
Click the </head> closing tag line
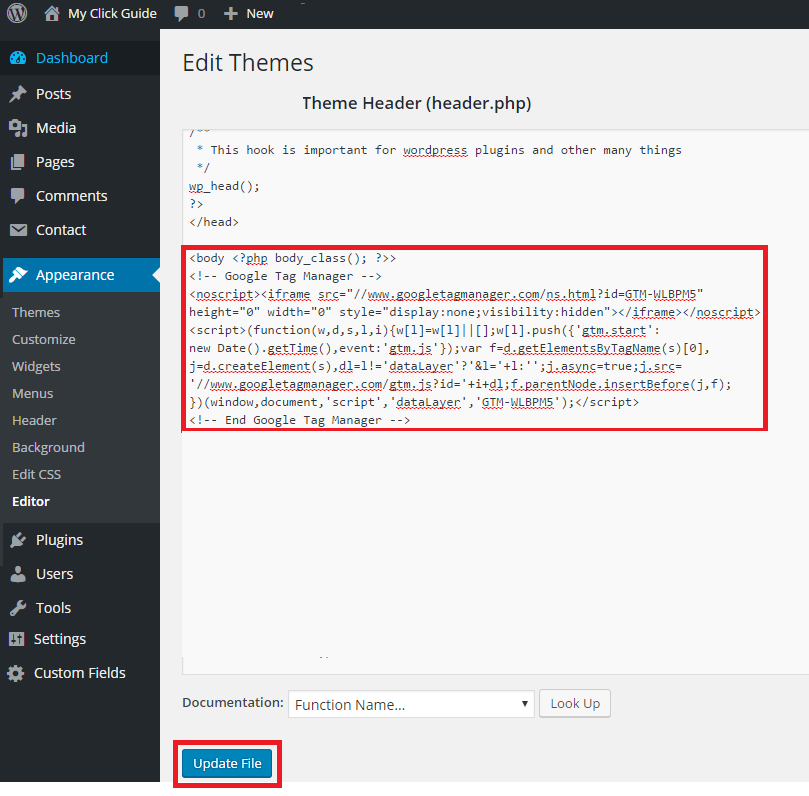(214, 222)
